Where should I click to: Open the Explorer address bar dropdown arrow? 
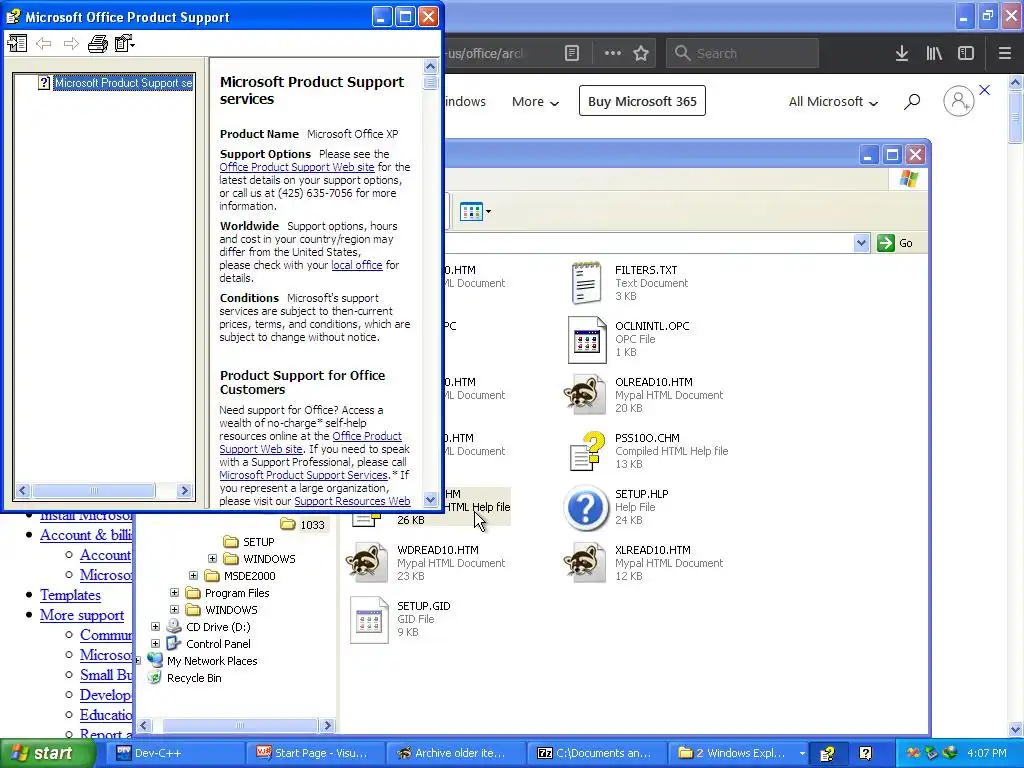(x=861, y=243)
